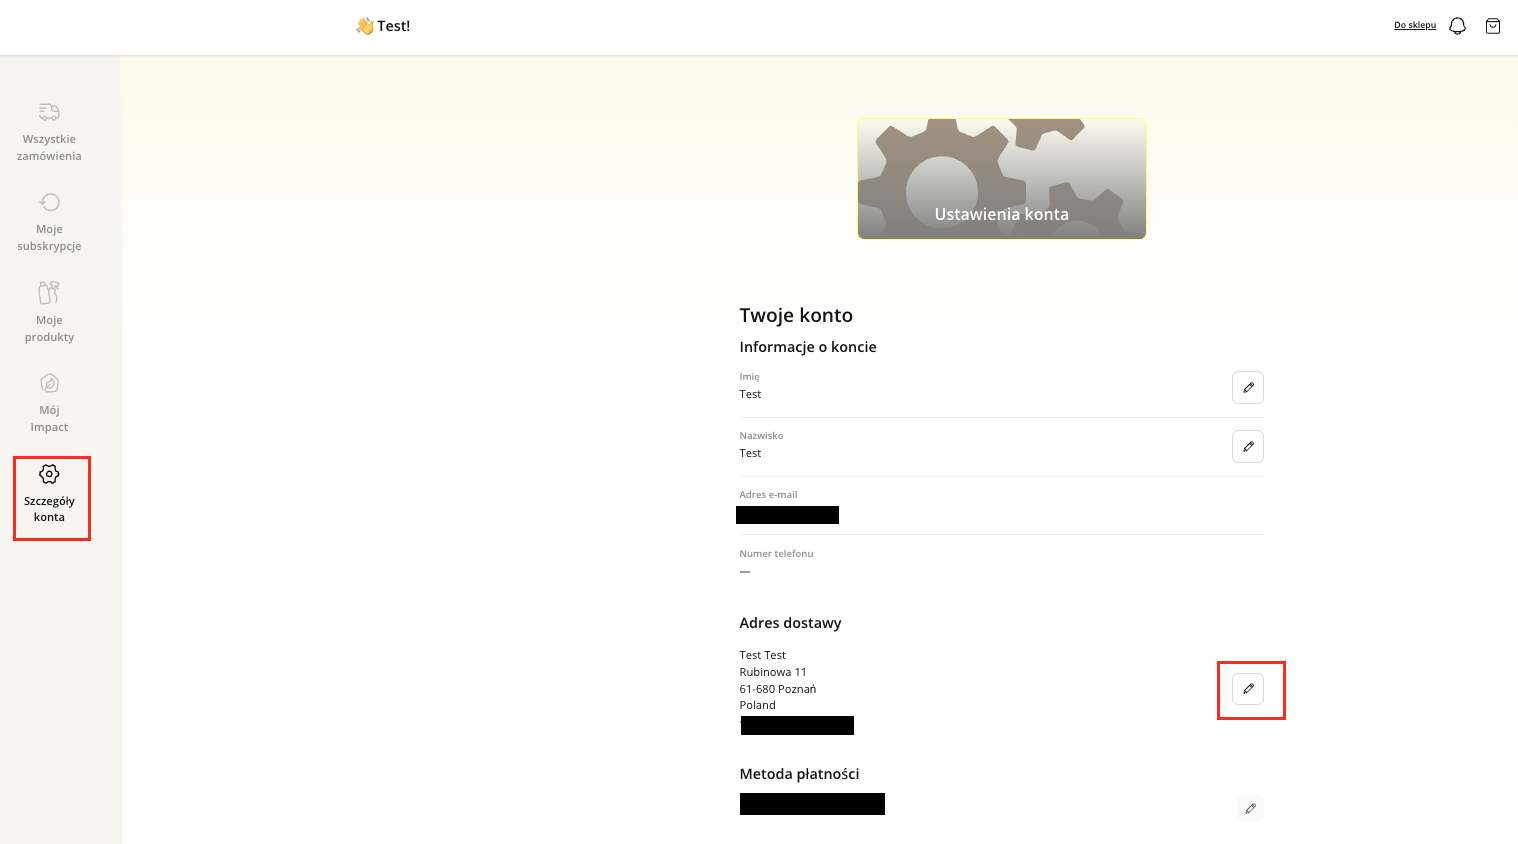The image size is (1518, 844).
Task: Open the shopping cart icon
Action: 1493,26
